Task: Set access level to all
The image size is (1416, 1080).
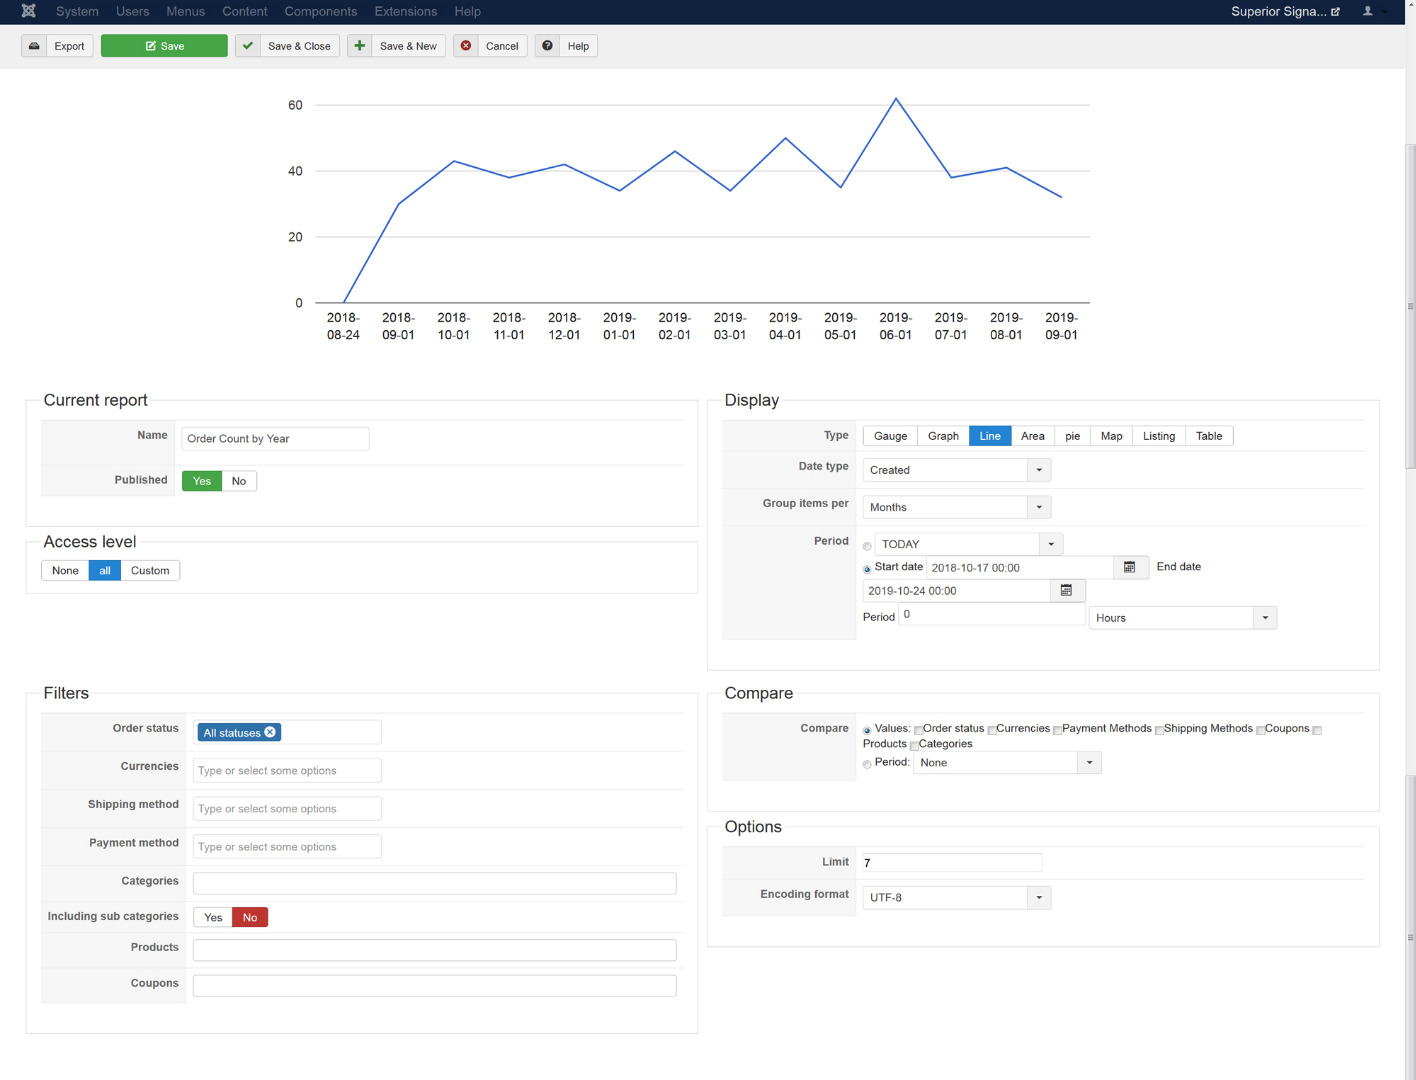Action: coord(105,570)
